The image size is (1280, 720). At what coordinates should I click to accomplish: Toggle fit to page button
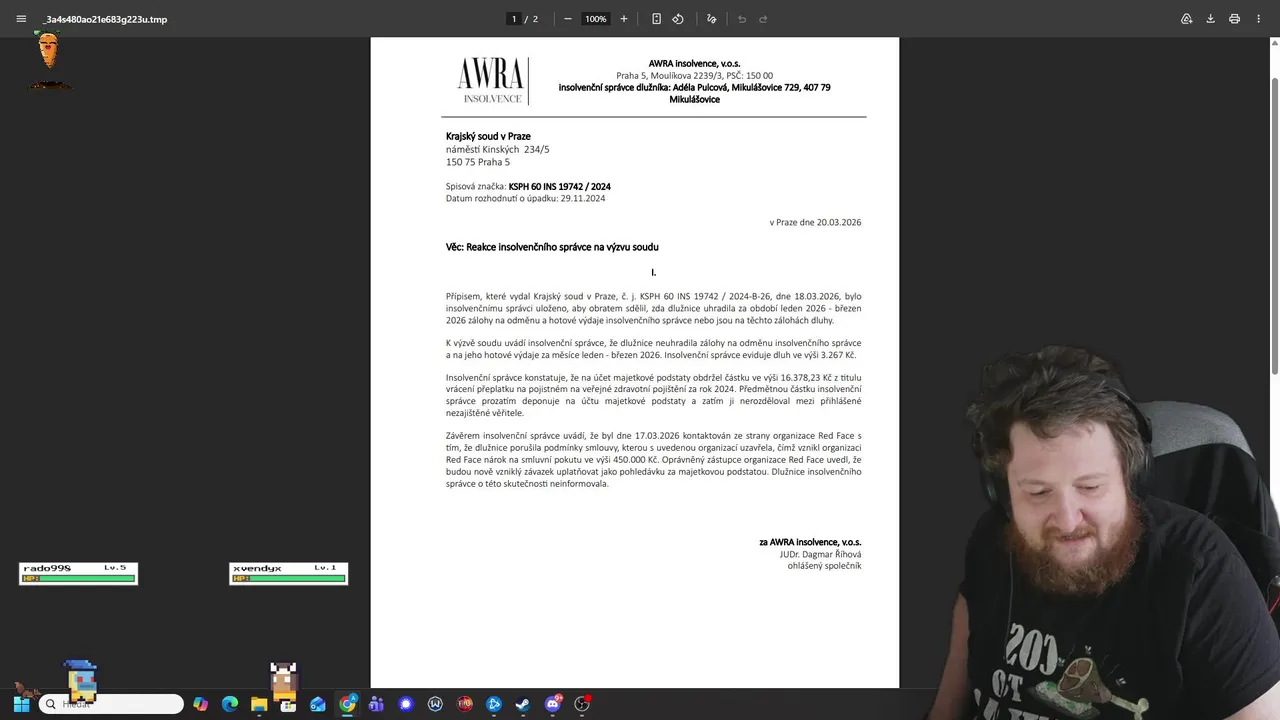656,19
